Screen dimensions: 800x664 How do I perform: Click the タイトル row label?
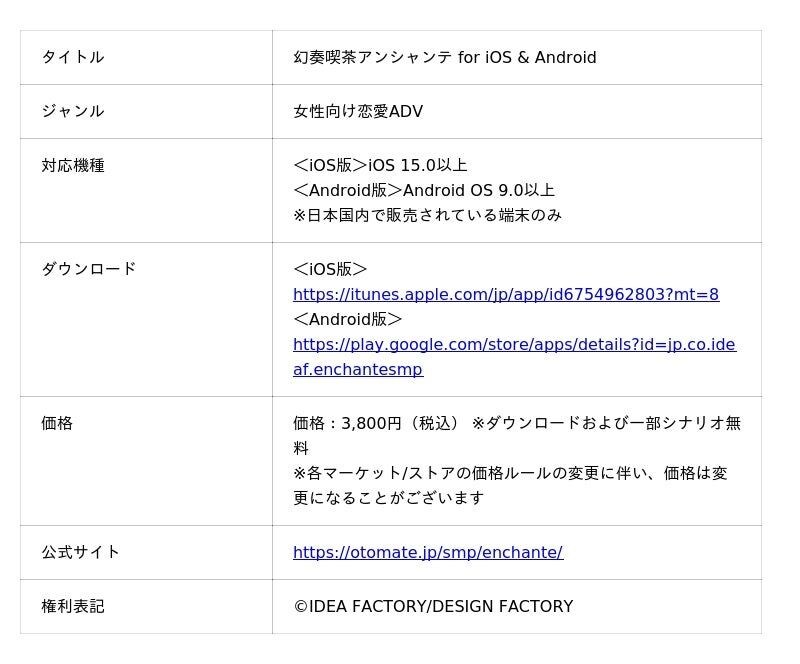click(x=73, y=57)
